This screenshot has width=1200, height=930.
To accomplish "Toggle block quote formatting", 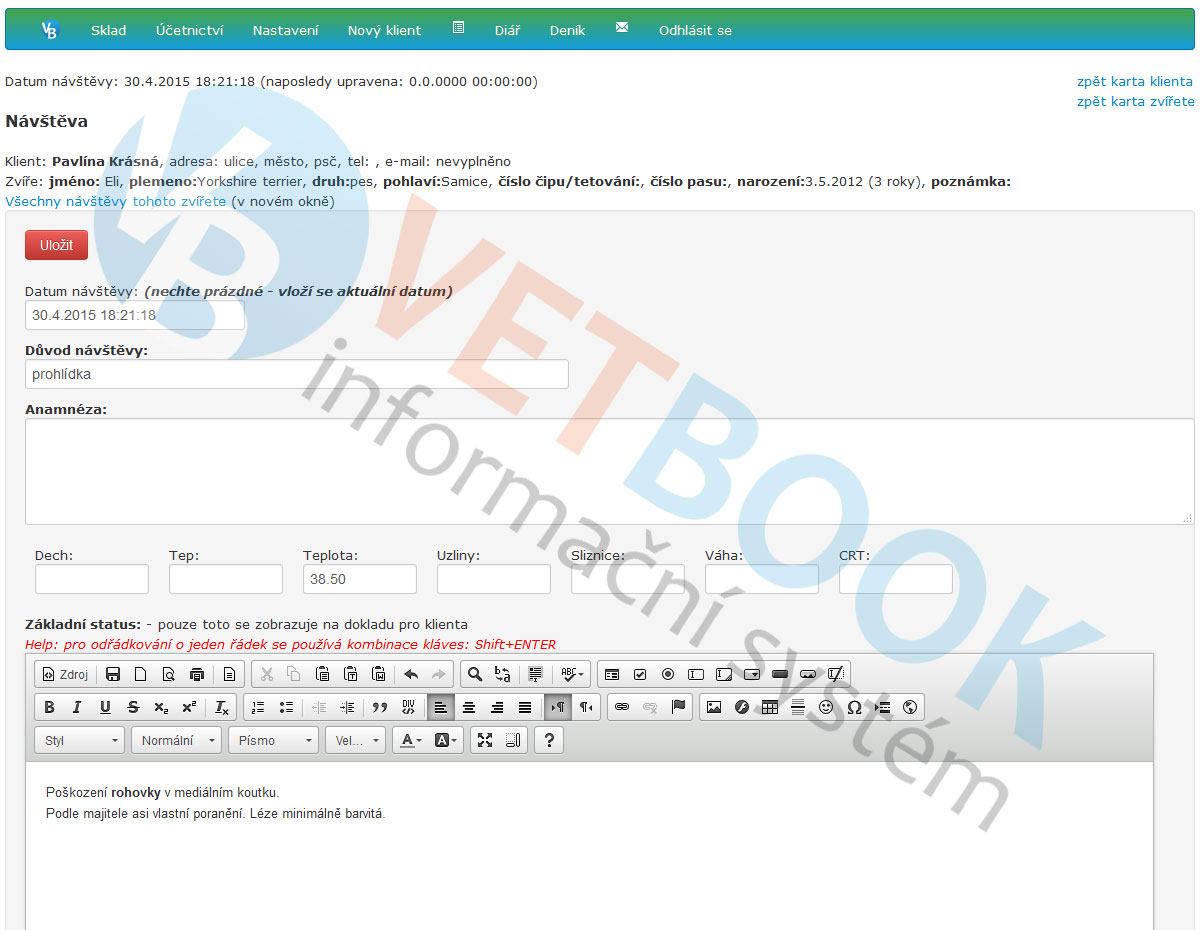I will pyautogui.click(x=379, y=707).
